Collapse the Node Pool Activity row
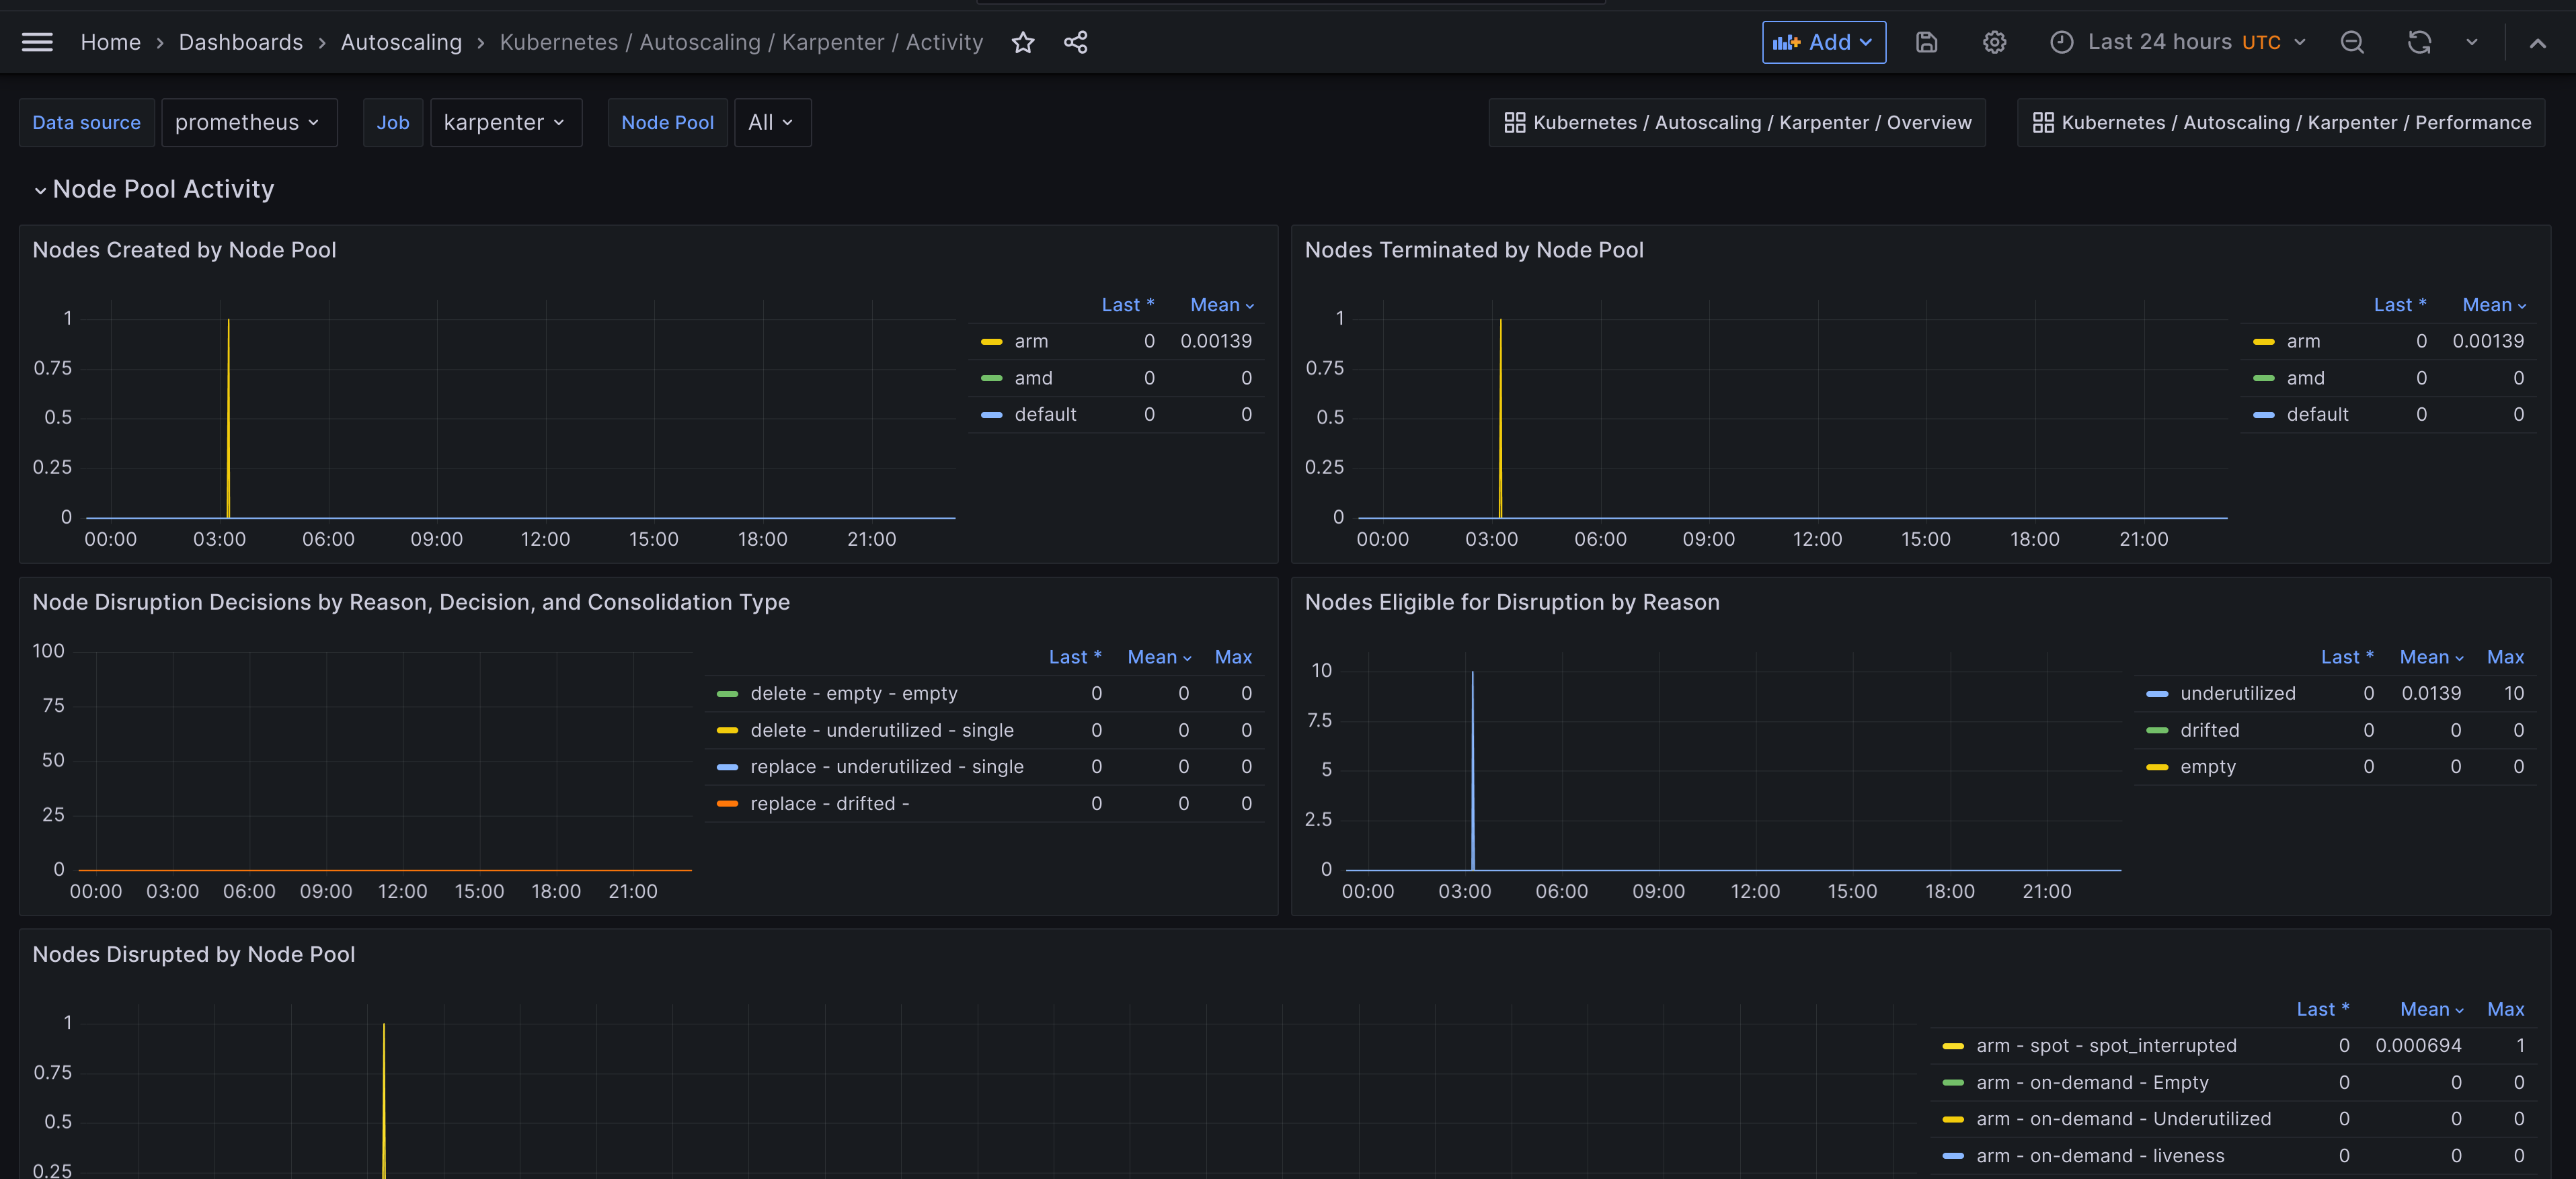Image resolution: width=2576 pixels, height=1179 pixels. pos(40,189)
